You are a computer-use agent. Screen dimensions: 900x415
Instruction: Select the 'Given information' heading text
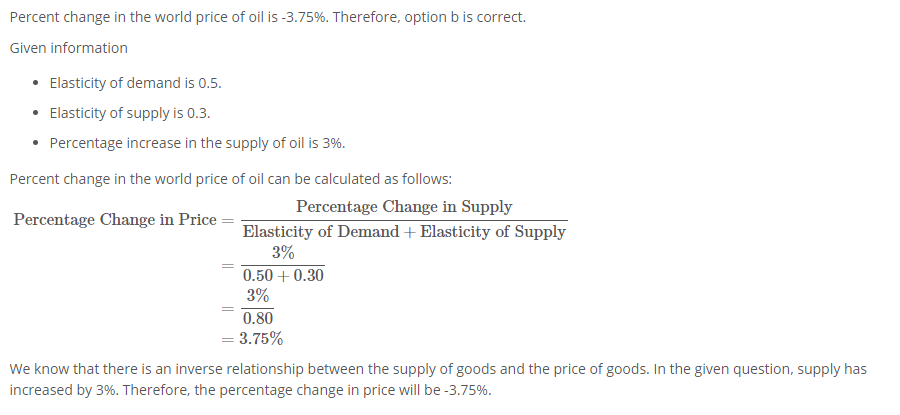[x=69, y=48]
